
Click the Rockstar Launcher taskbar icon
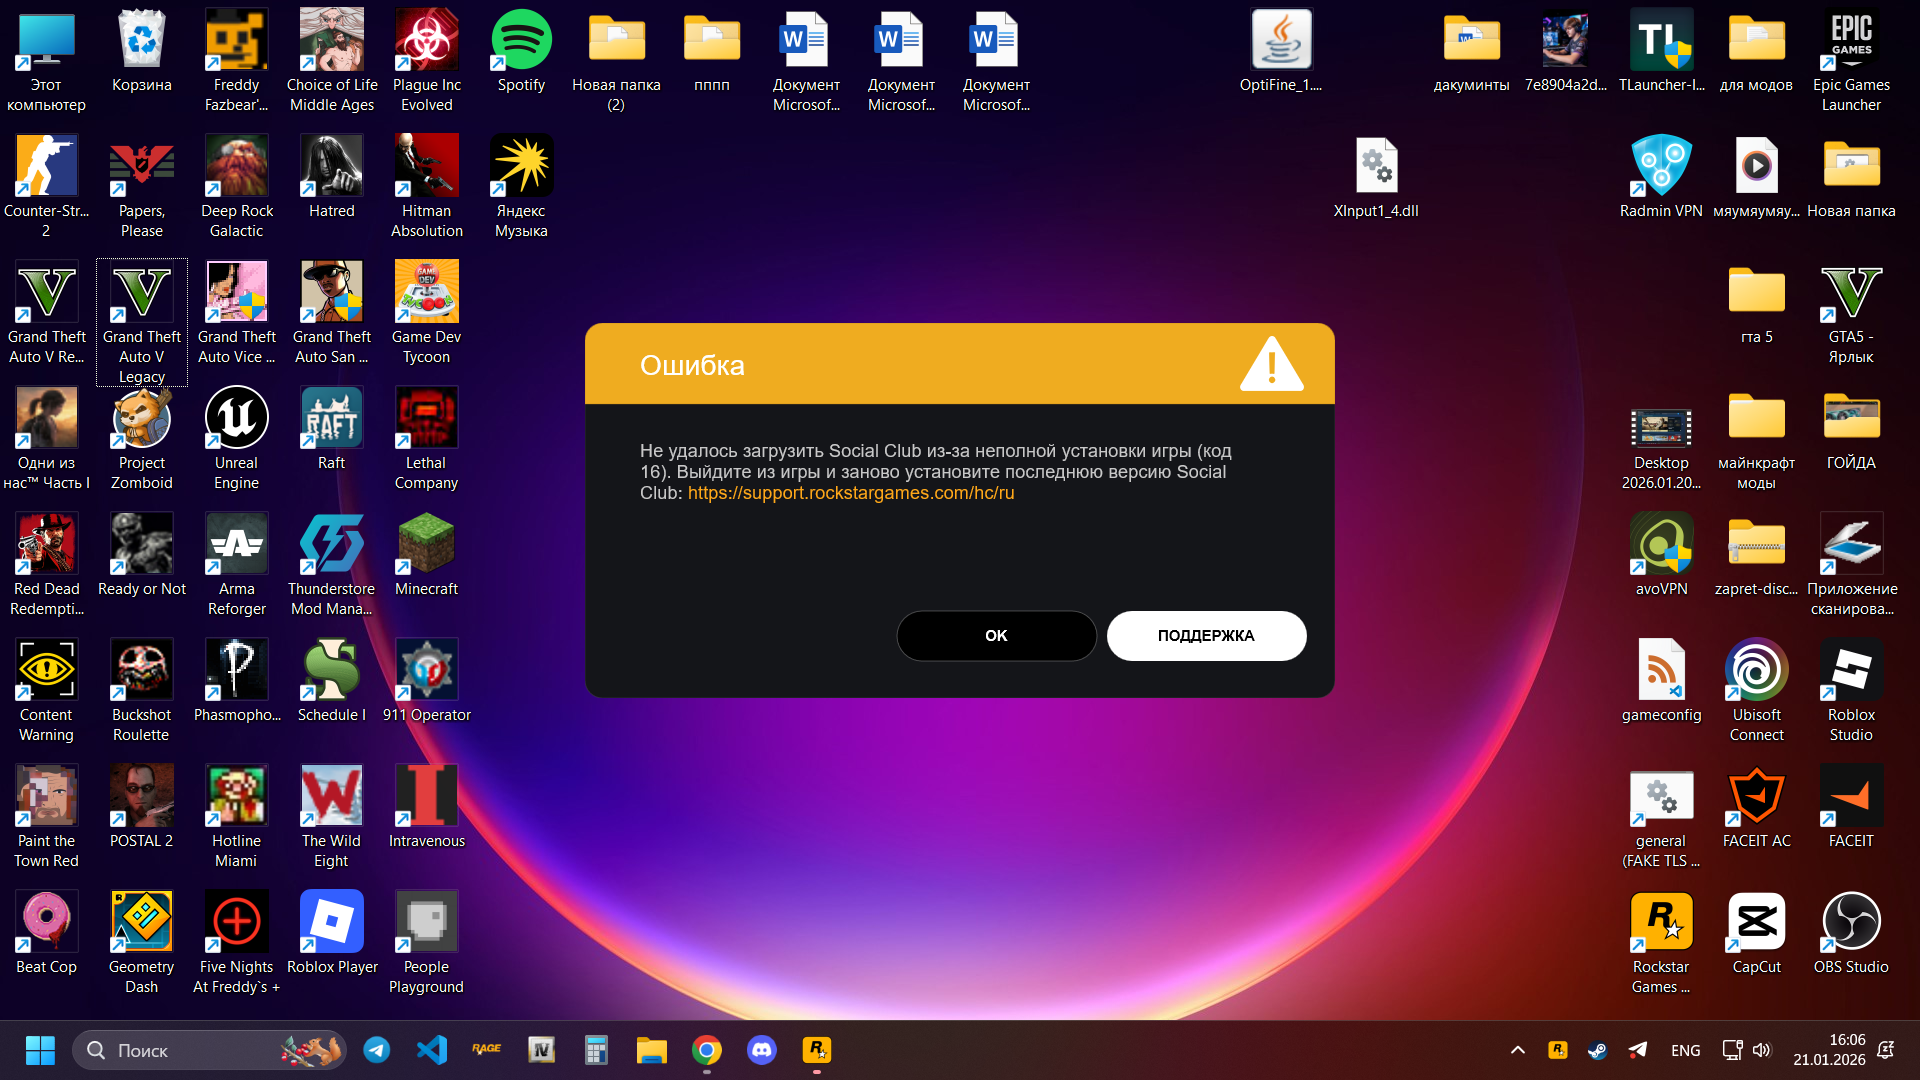(x=817, y=1050)
